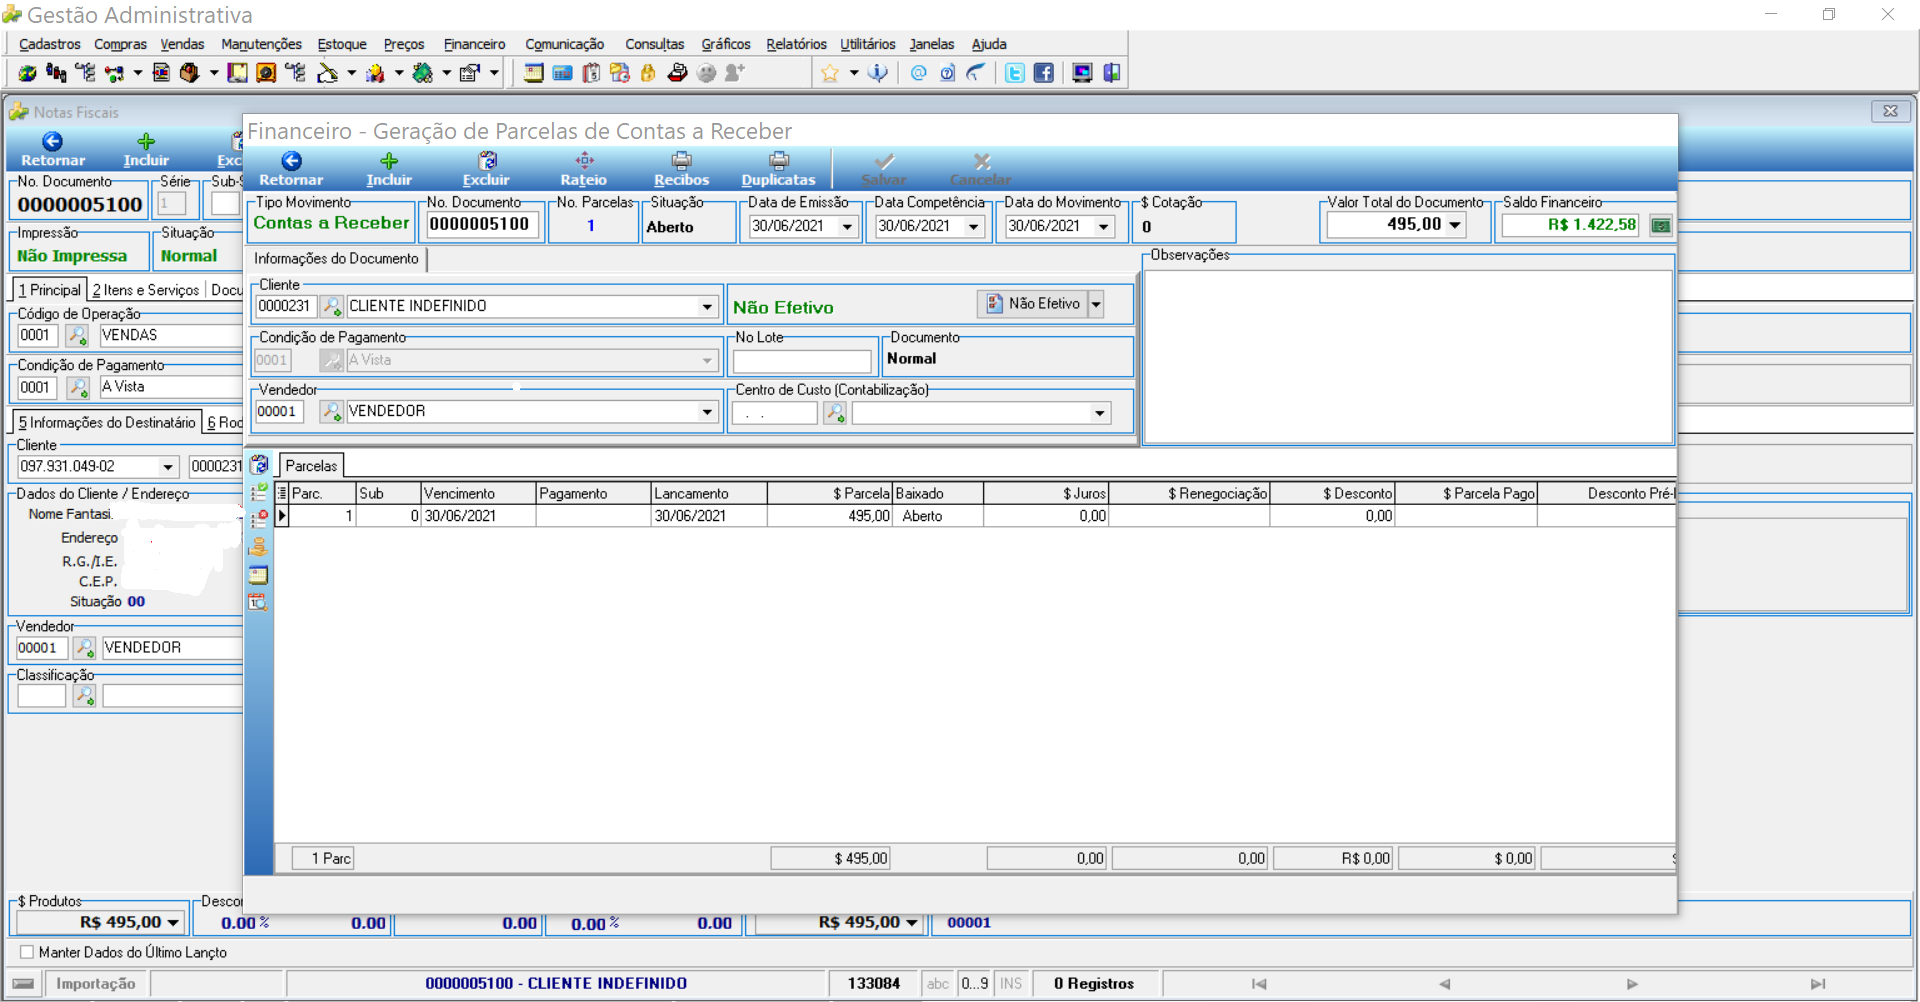Switch to the Parcelas tab
Screen dimensions: 1920x1002
tap(311, 466)
